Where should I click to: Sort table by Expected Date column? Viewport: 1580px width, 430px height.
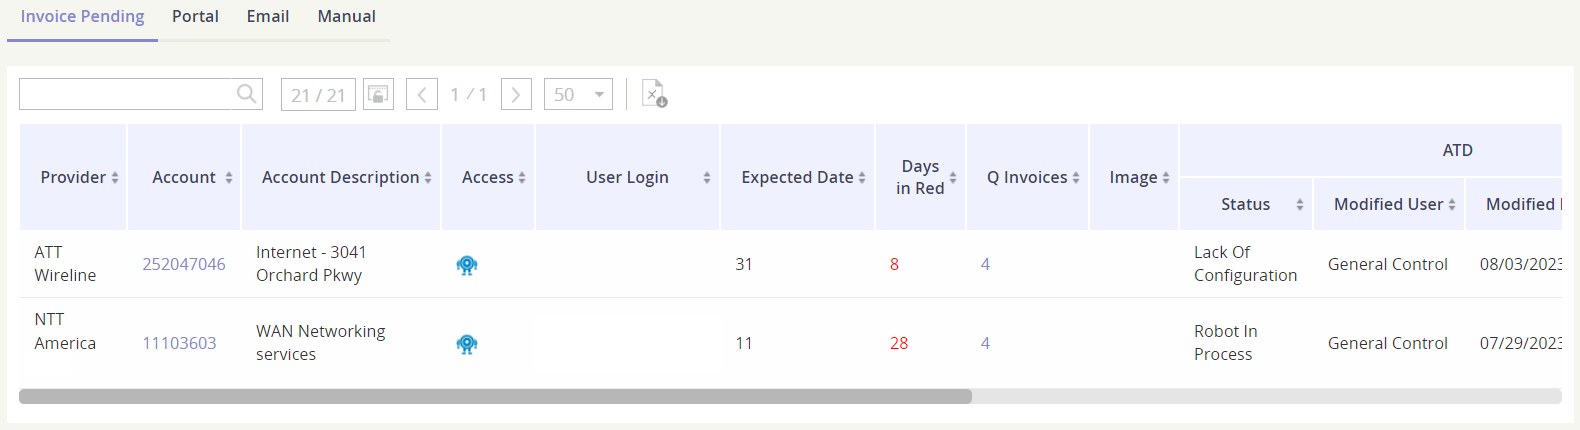click(x=862, y=178)
